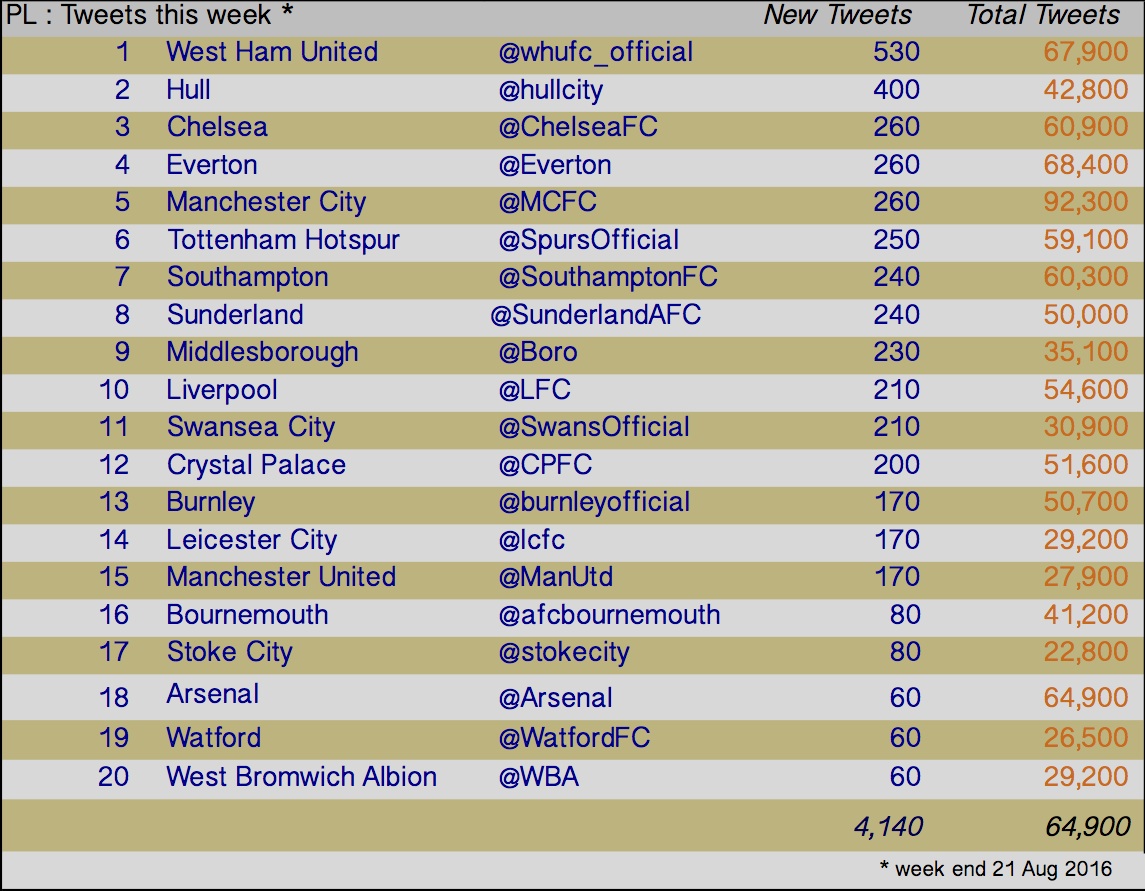Click the @hullcity handle
Screen dimensions: 1145x891
click(551, 91)
